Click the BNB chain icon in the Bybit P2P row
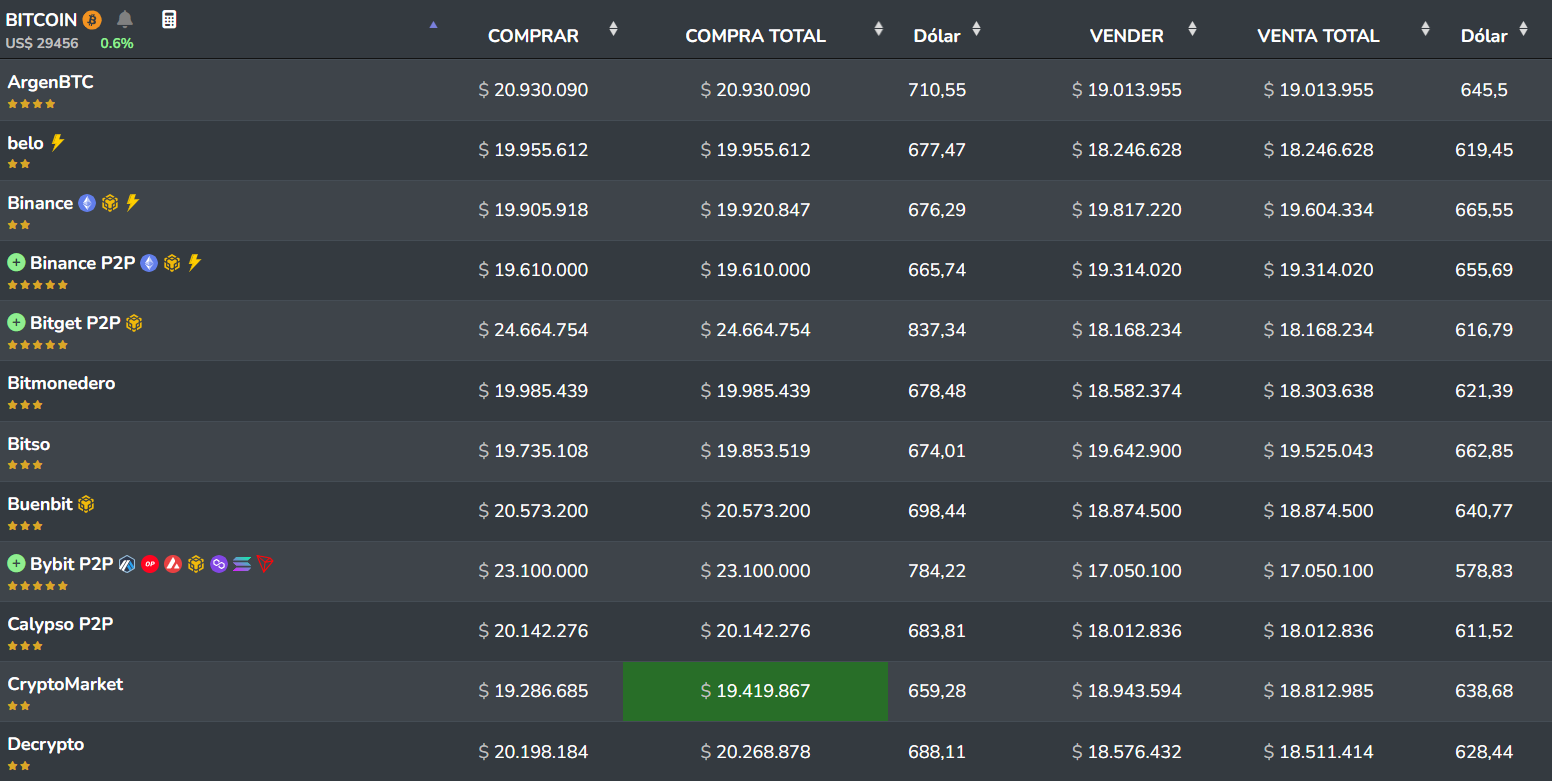The height and width of the screenshot is (781, 1552). click(x=196, y=564)
